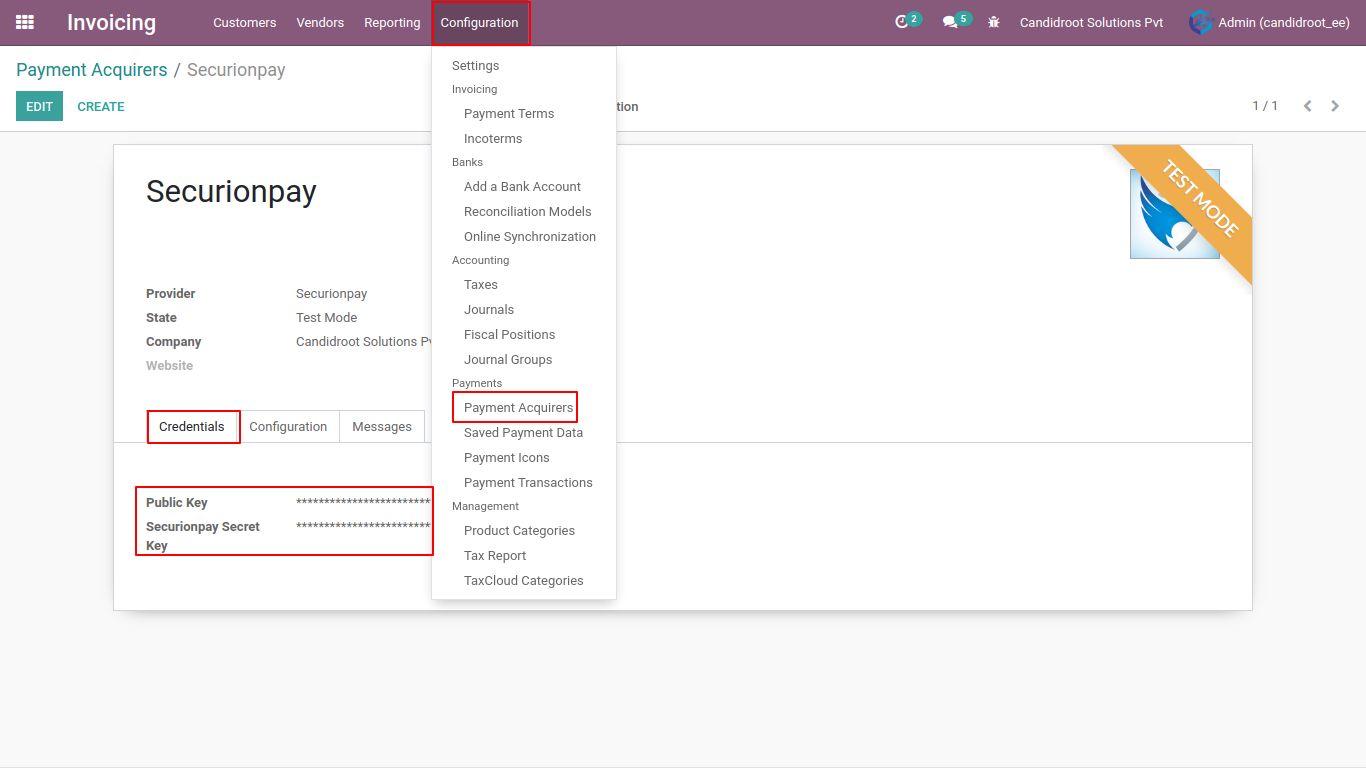This screenshot has height=768, width=1366.
Task: Switch company via Candidroot Solutions Pvt
Action: [x=1092, y=23]
